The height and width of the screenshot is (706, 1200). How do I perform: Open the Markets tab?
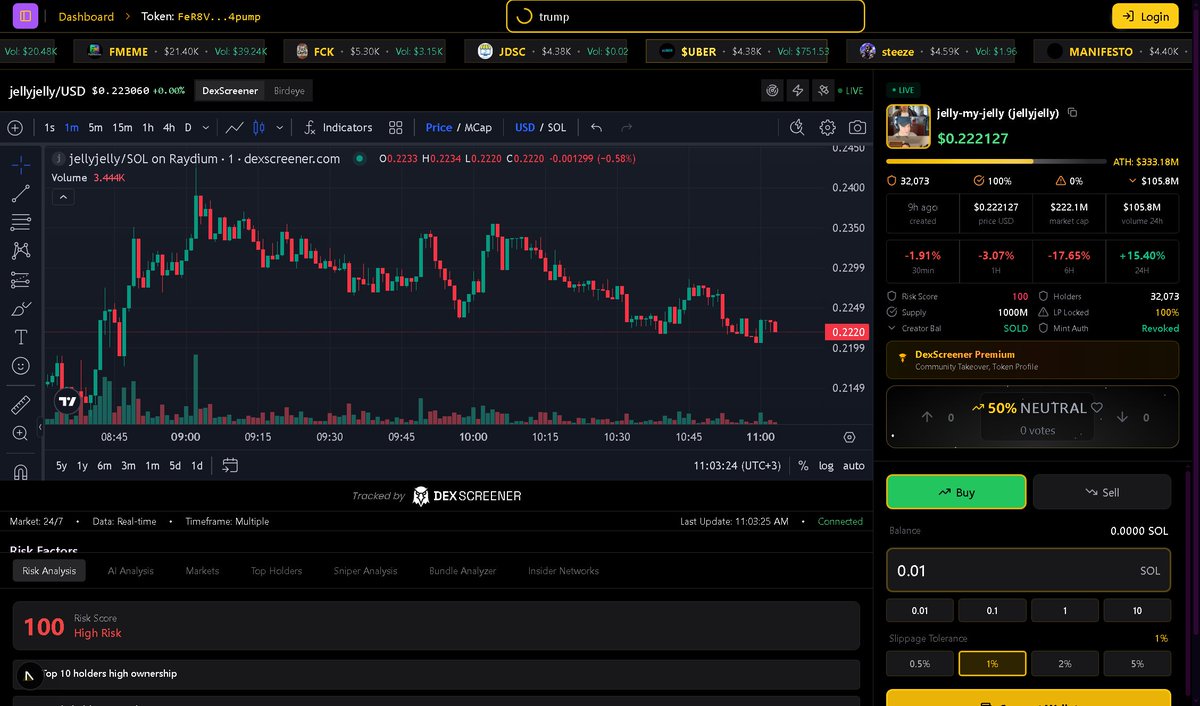(202, 571)
